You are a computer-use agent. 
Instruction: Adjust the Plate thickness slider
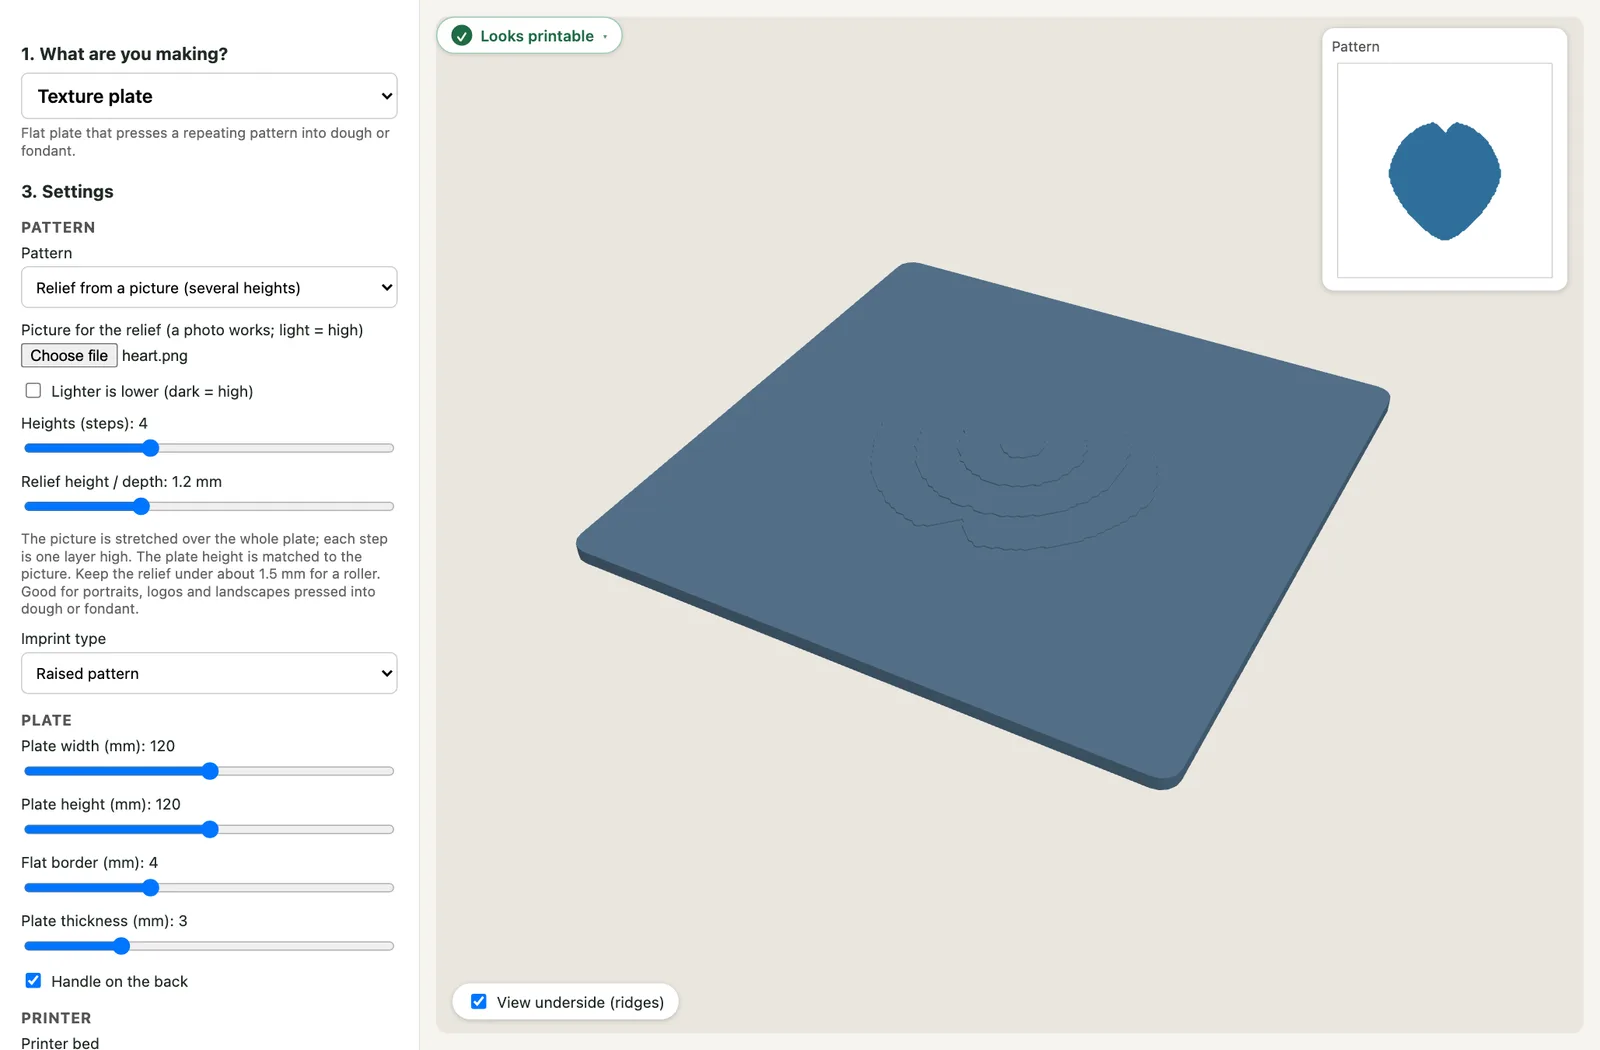[x=209, y=946]
